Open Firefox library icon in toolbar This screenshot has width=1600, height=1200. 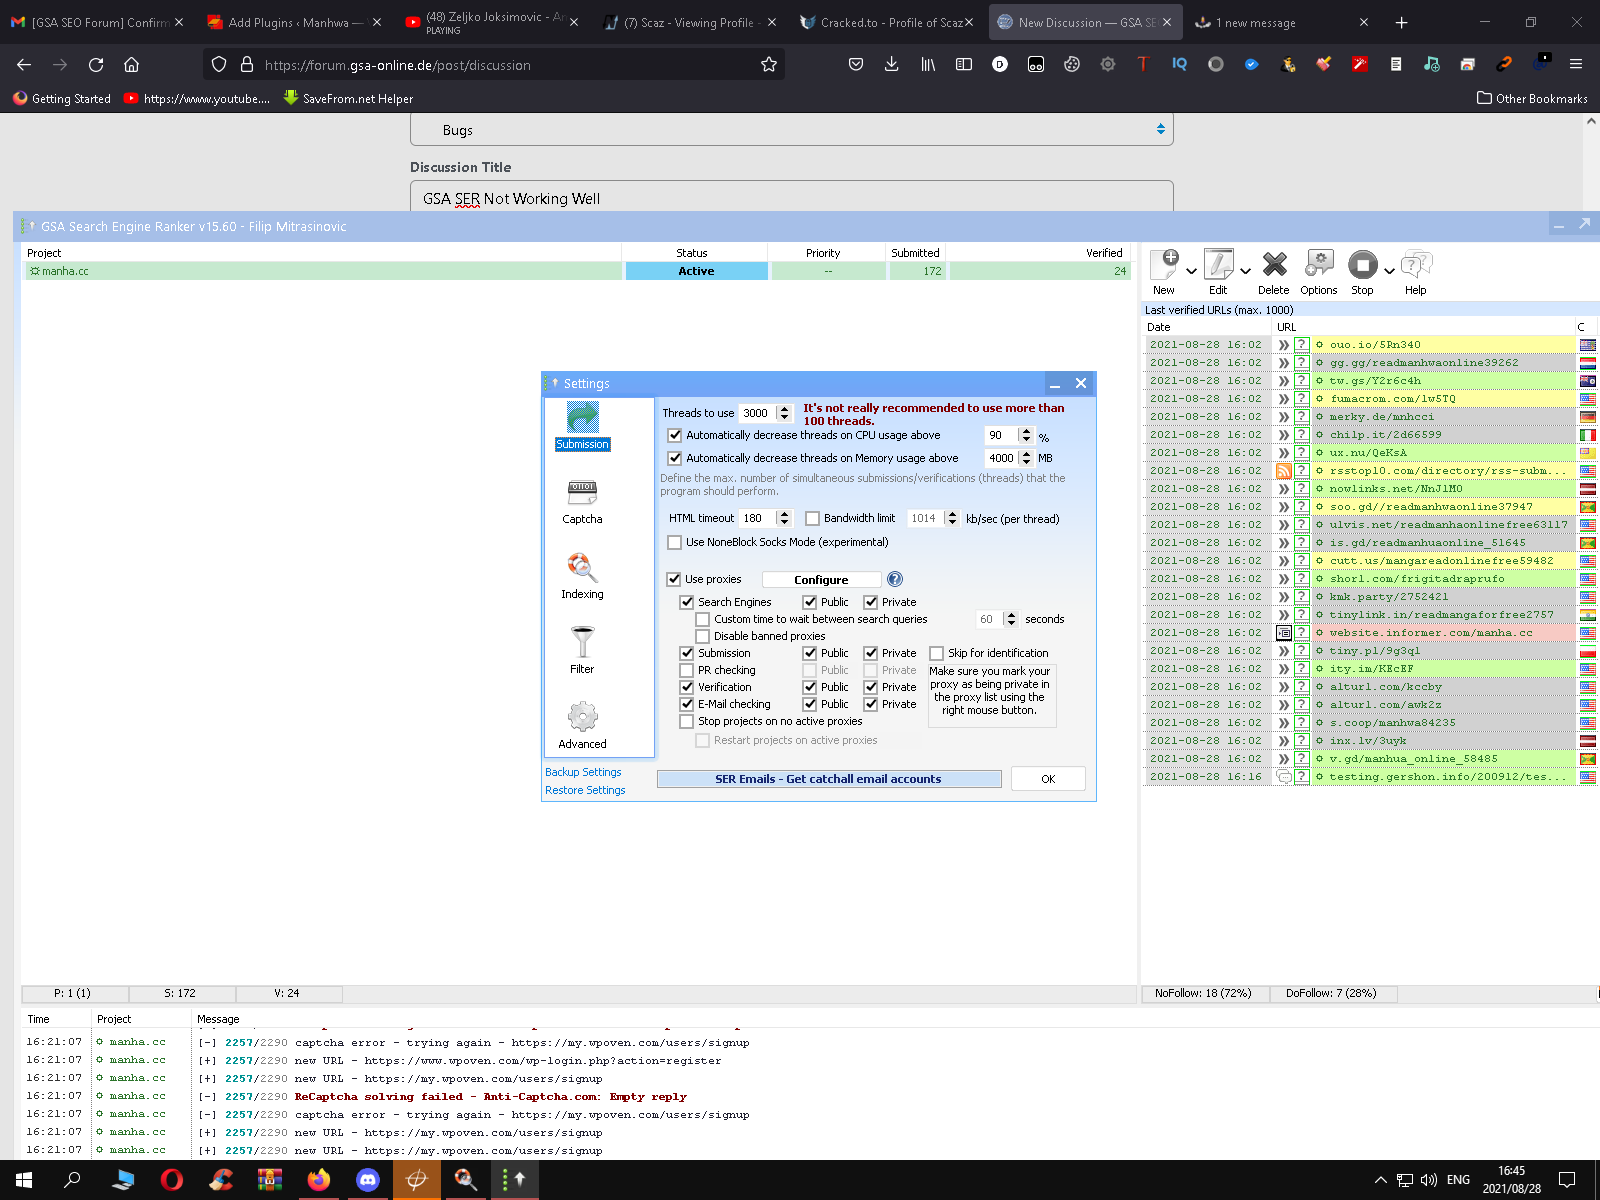(928, 64)
